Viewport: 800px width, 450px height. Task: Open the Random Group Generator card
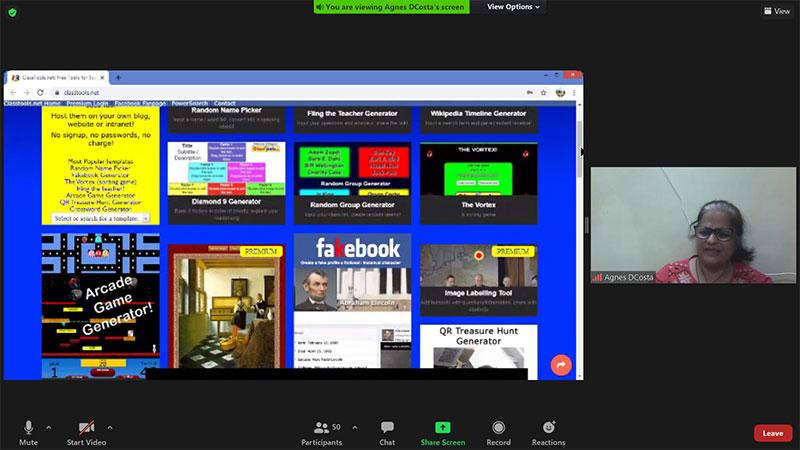click(x=353, y=183)
